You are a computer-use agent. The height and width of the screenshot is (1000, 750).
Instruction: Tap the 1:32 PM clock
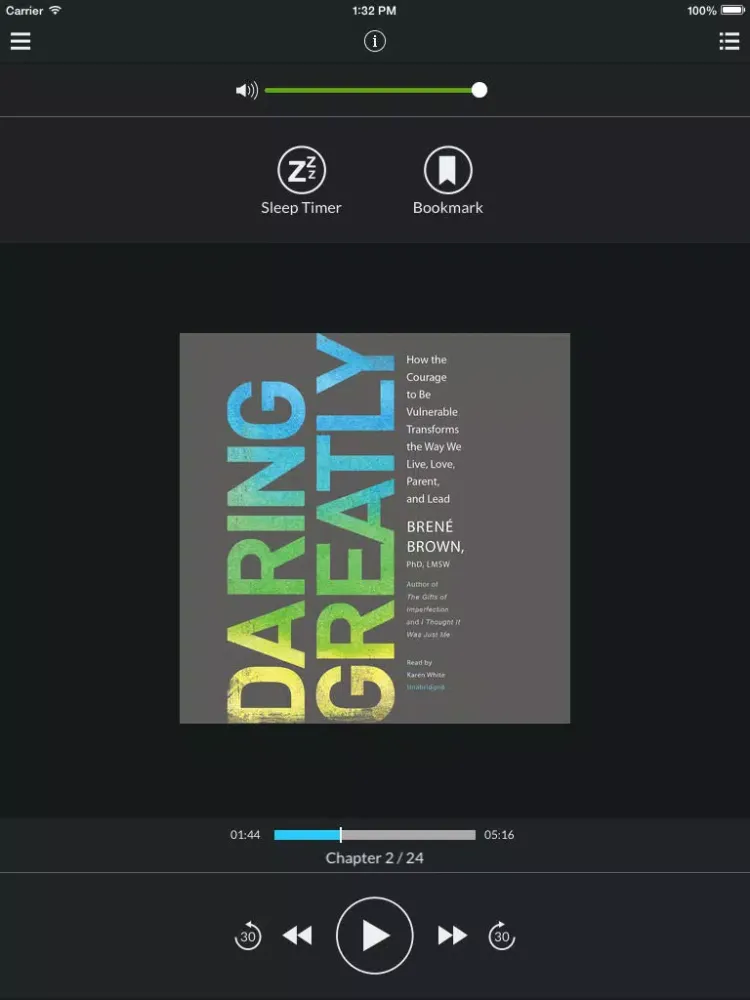pos(374,11)
